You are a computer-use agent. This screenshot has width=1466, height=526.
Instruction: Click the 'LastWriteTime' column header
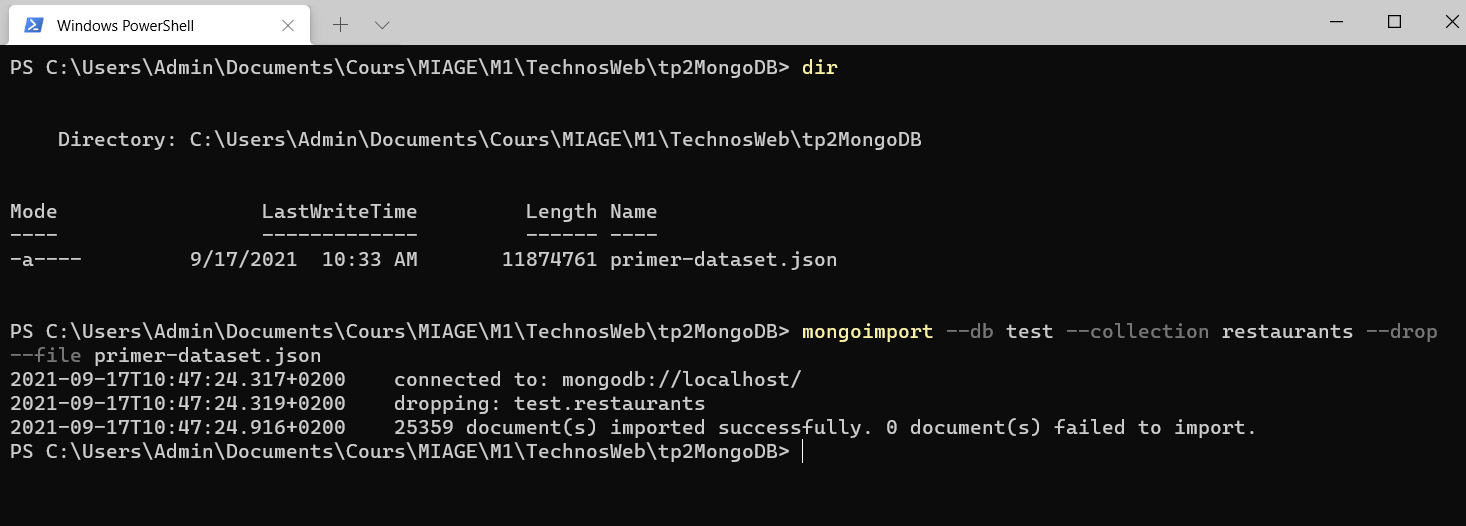click(x=340, y=211)
